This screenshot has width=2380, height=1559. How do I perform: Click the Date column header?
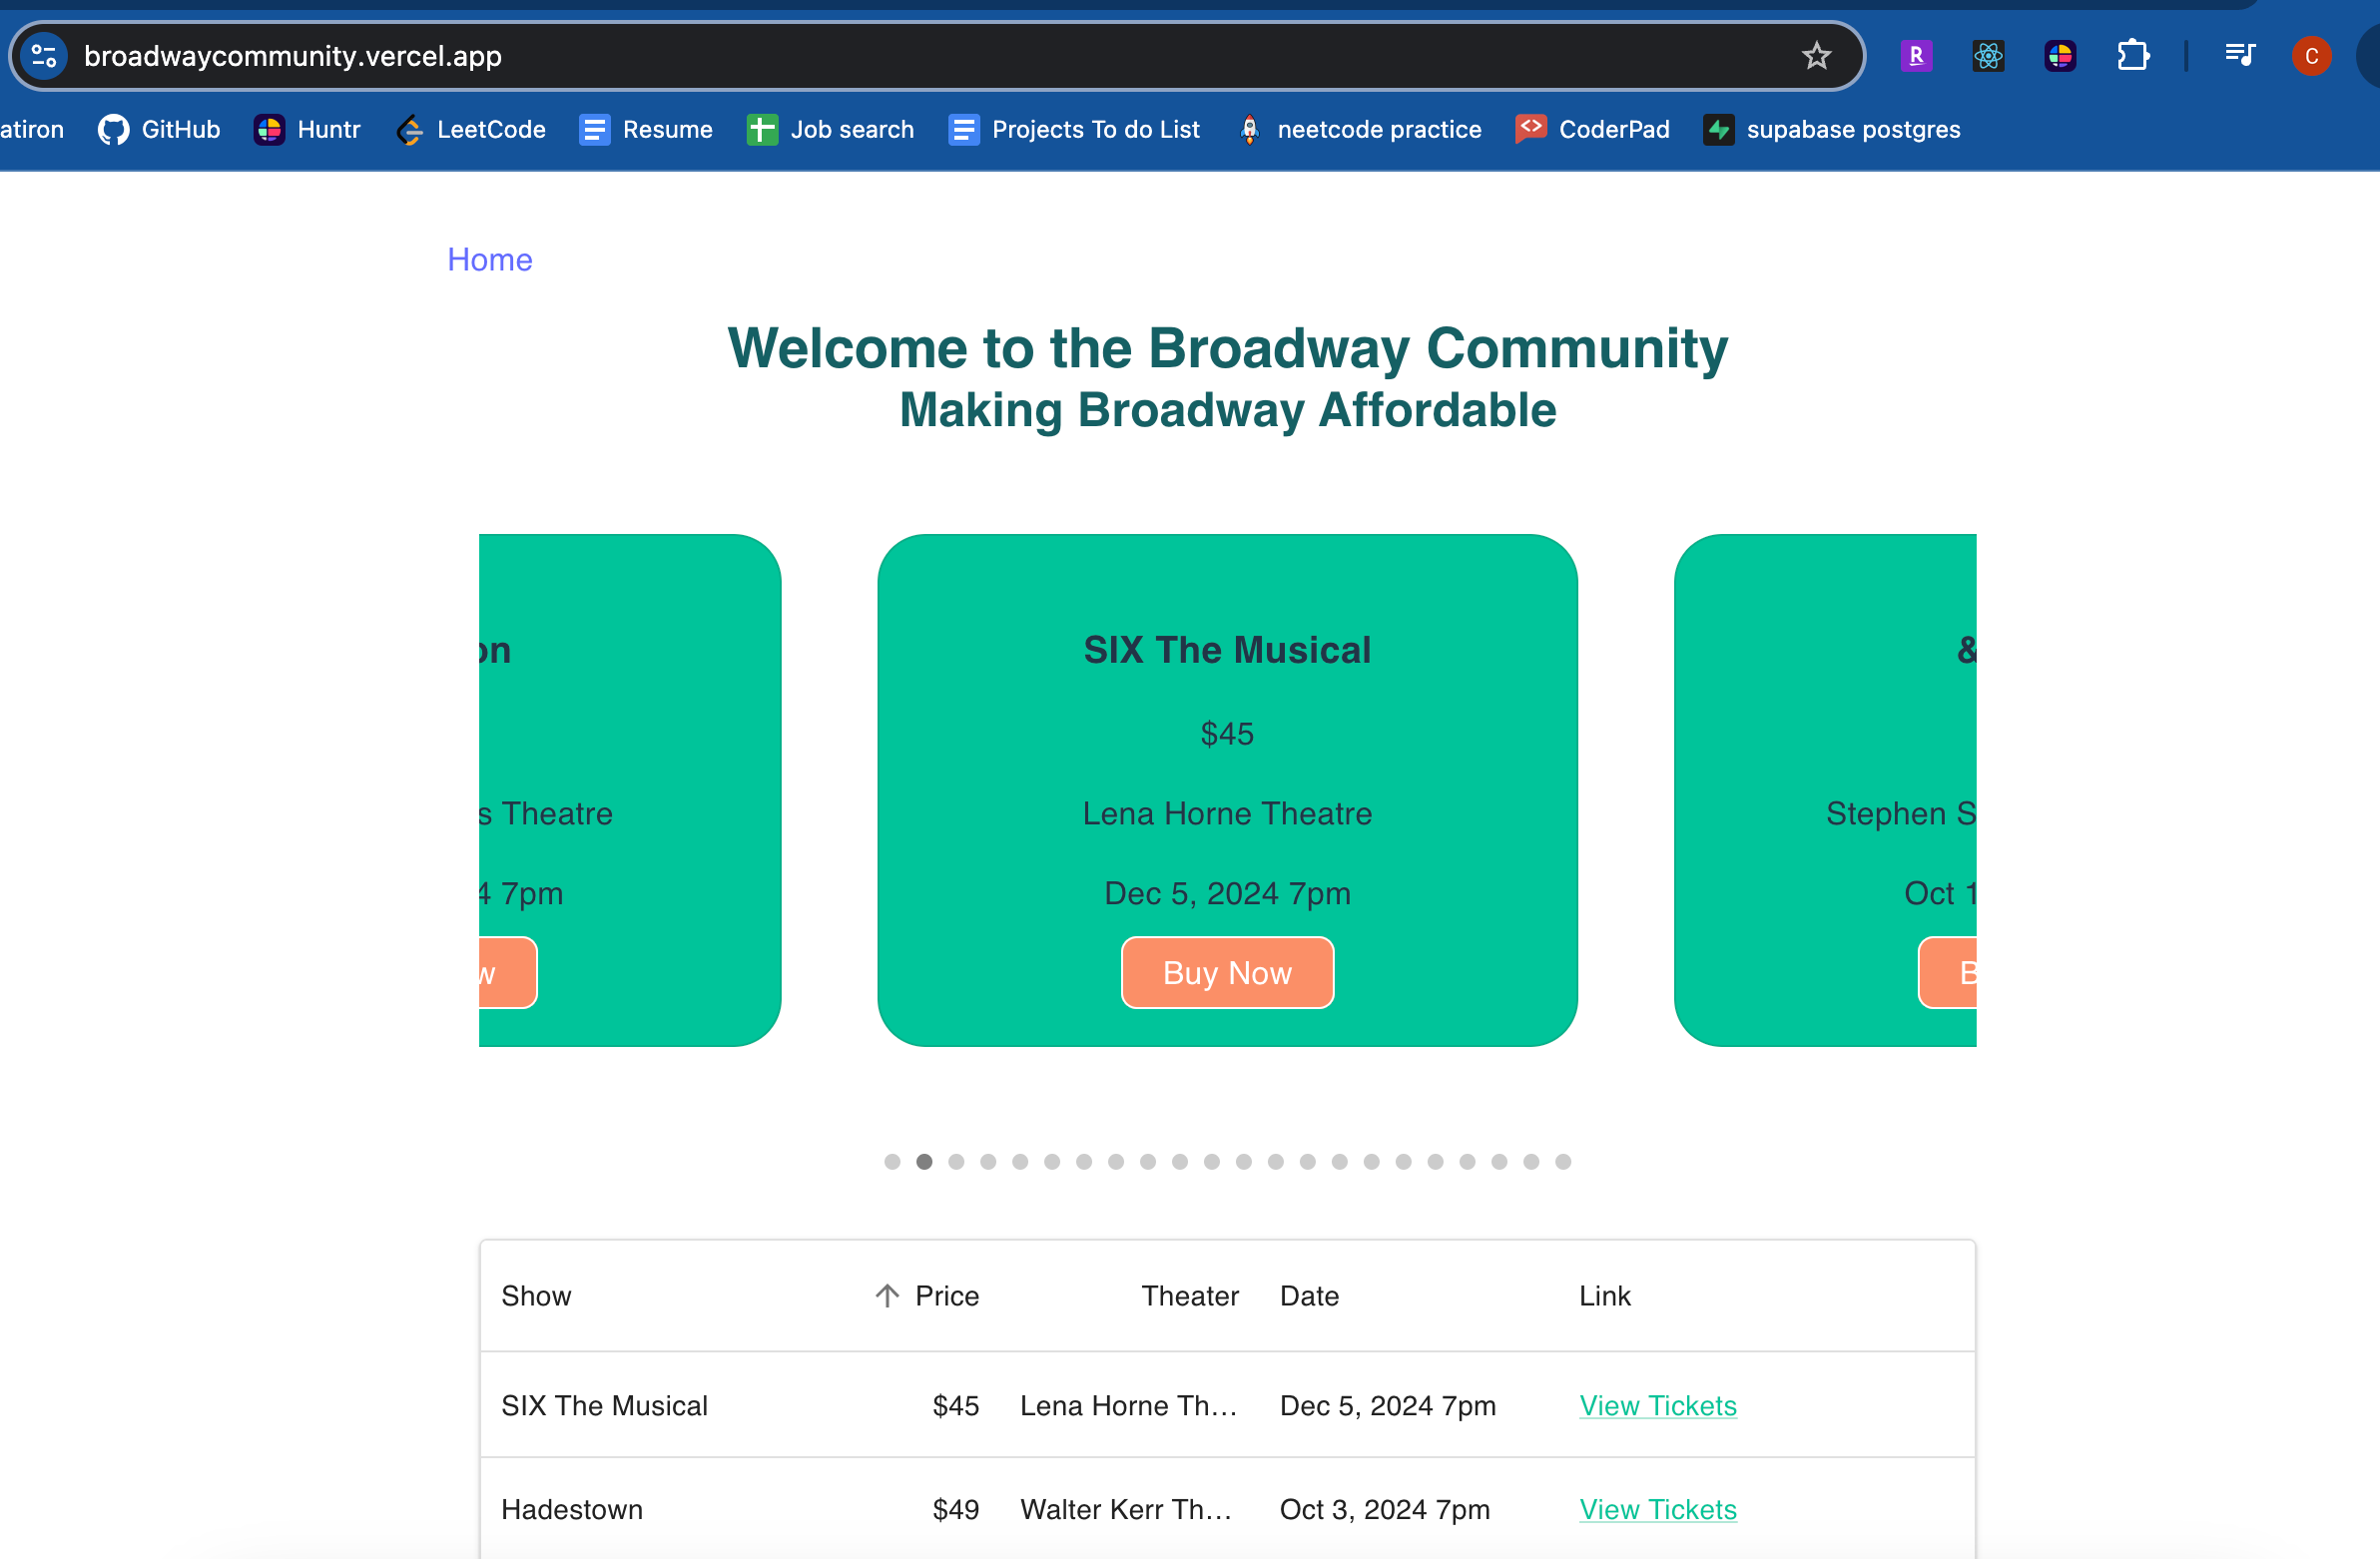pyautogui.click(x=1309, y=1296)
